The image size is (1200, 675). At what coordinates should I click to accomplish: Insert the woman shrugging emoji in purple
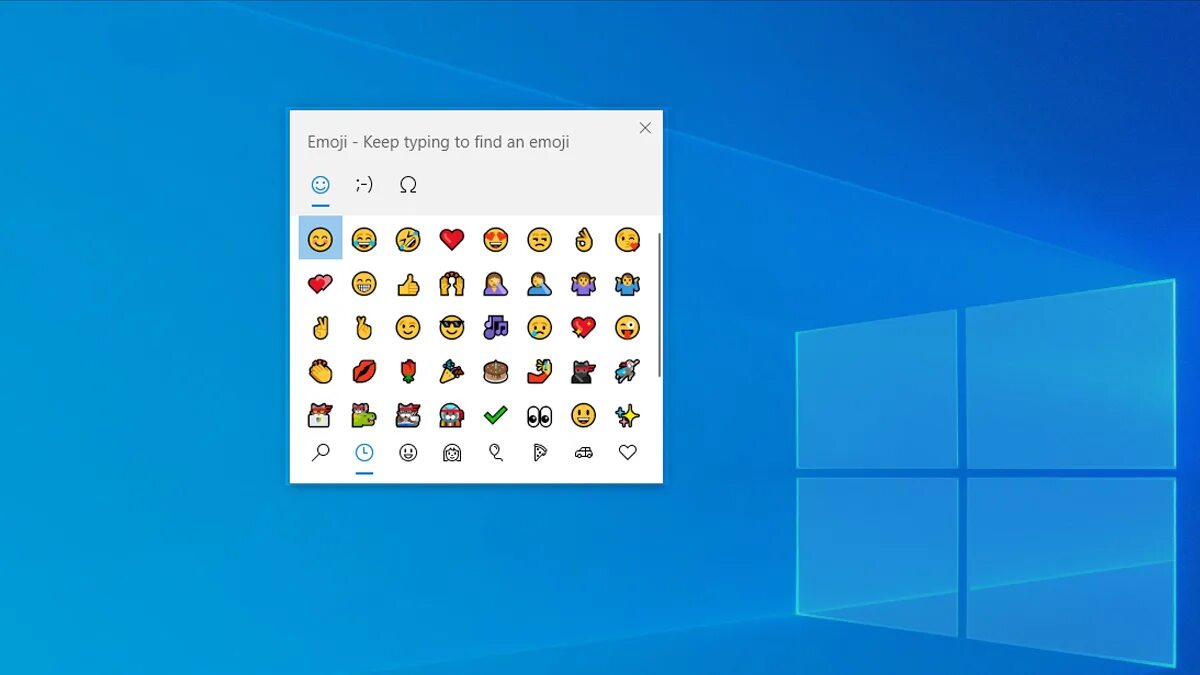click(583, 284)
